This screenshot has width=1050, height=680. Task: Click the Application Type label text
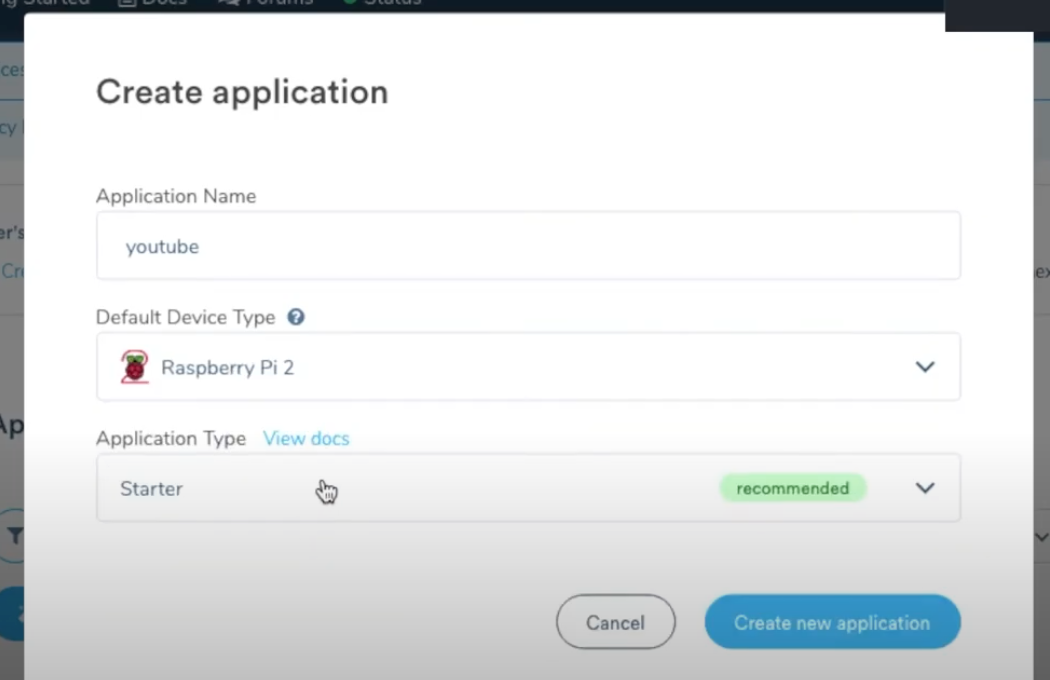[171, 438]
